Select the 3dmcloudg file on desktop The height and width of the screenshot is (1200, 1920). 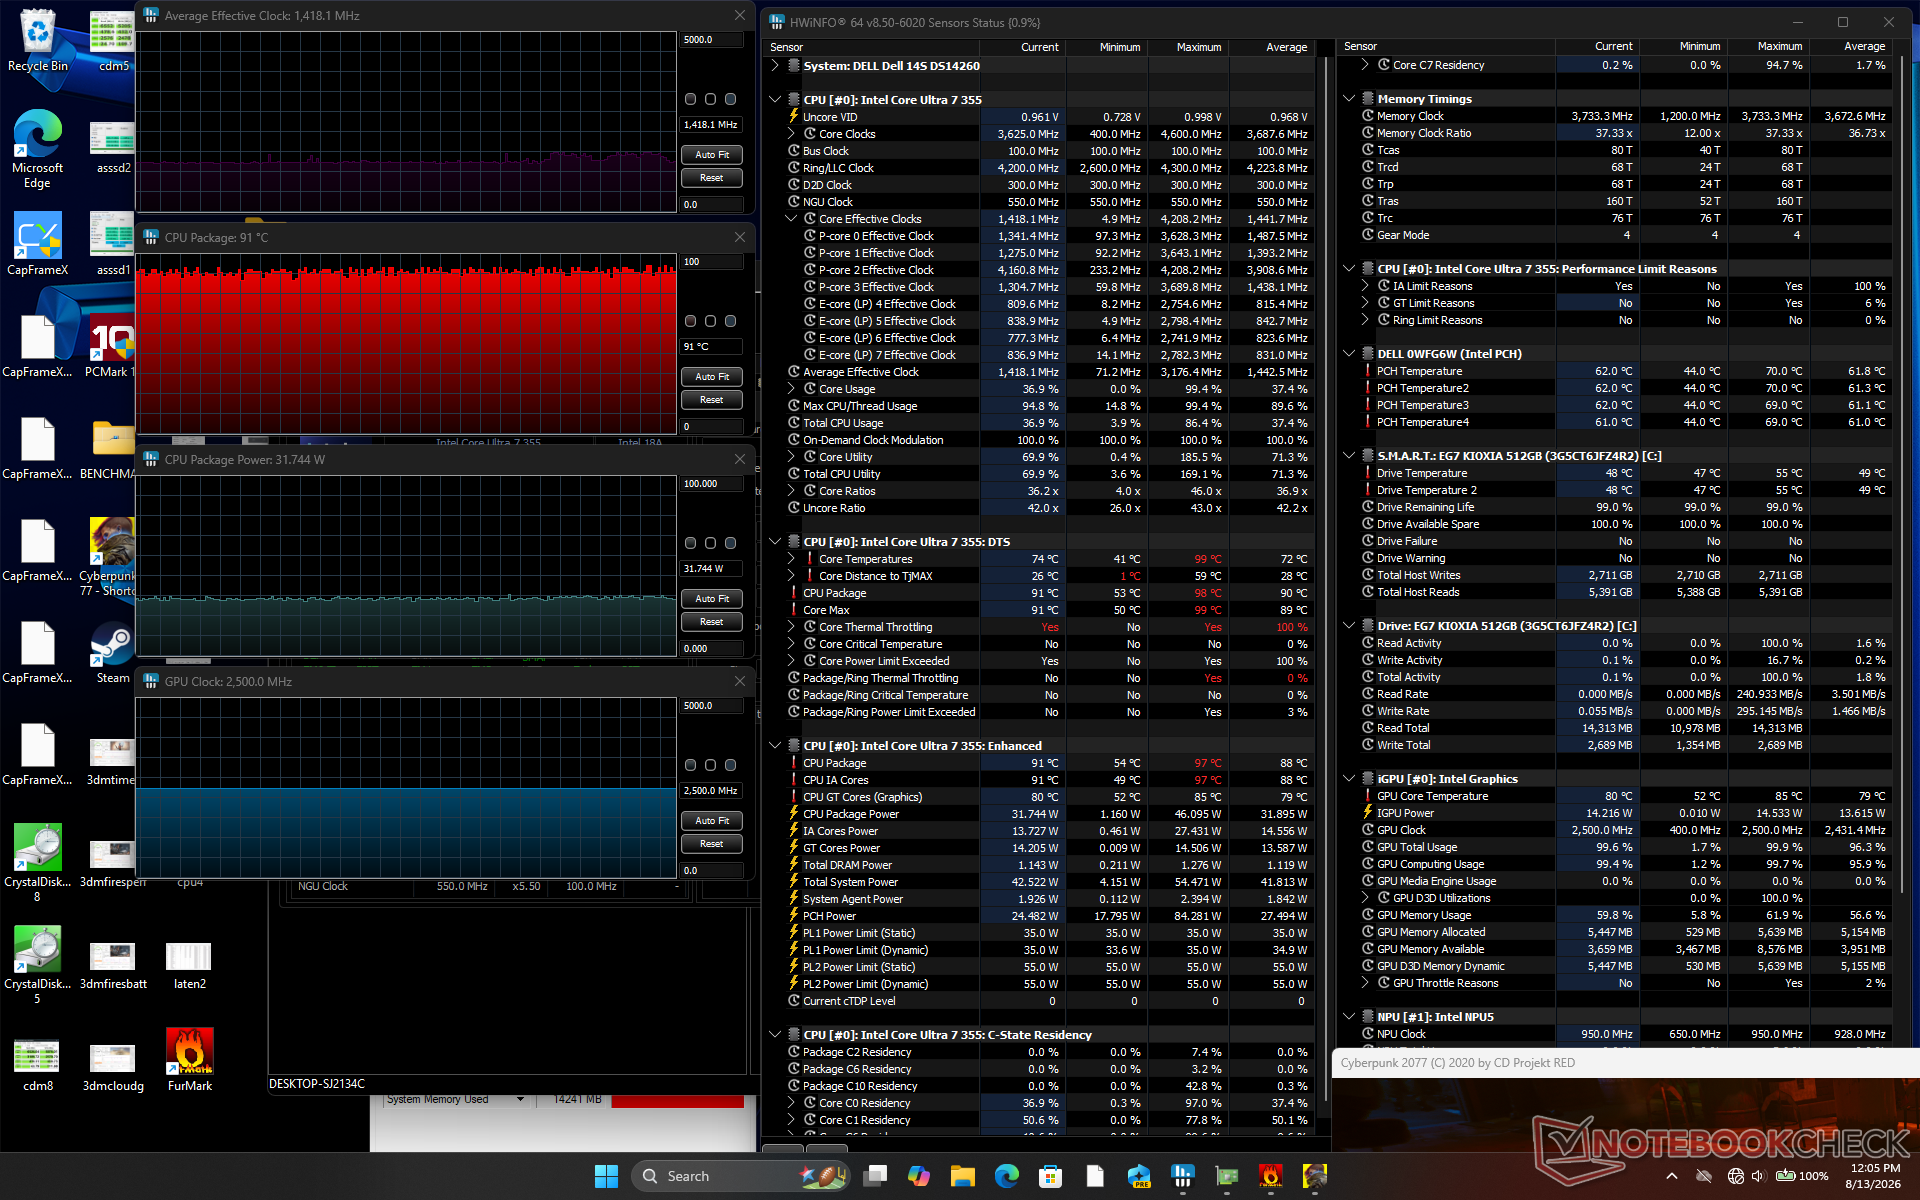(112, 1066)
